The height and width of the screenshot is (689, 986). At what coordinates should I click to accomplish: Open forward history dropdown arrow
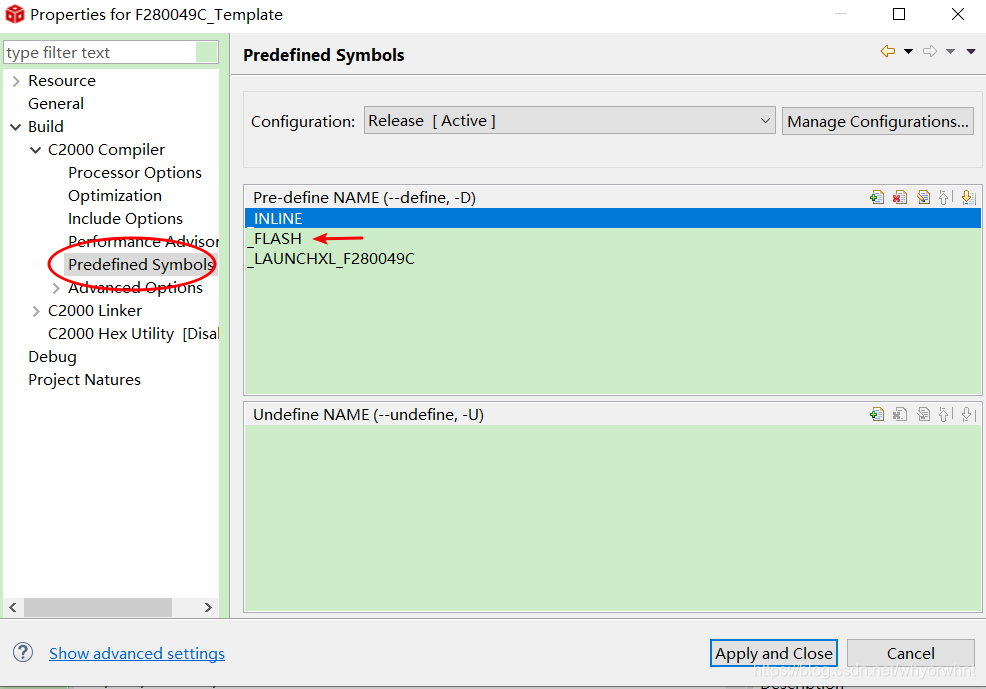point(951,52)
